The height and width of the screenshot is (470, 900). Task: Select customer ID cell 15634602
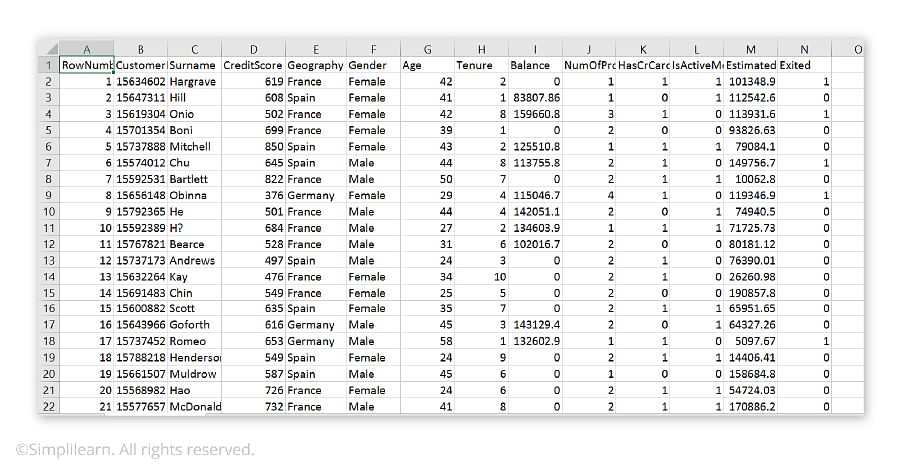click(x=141, y=81)
